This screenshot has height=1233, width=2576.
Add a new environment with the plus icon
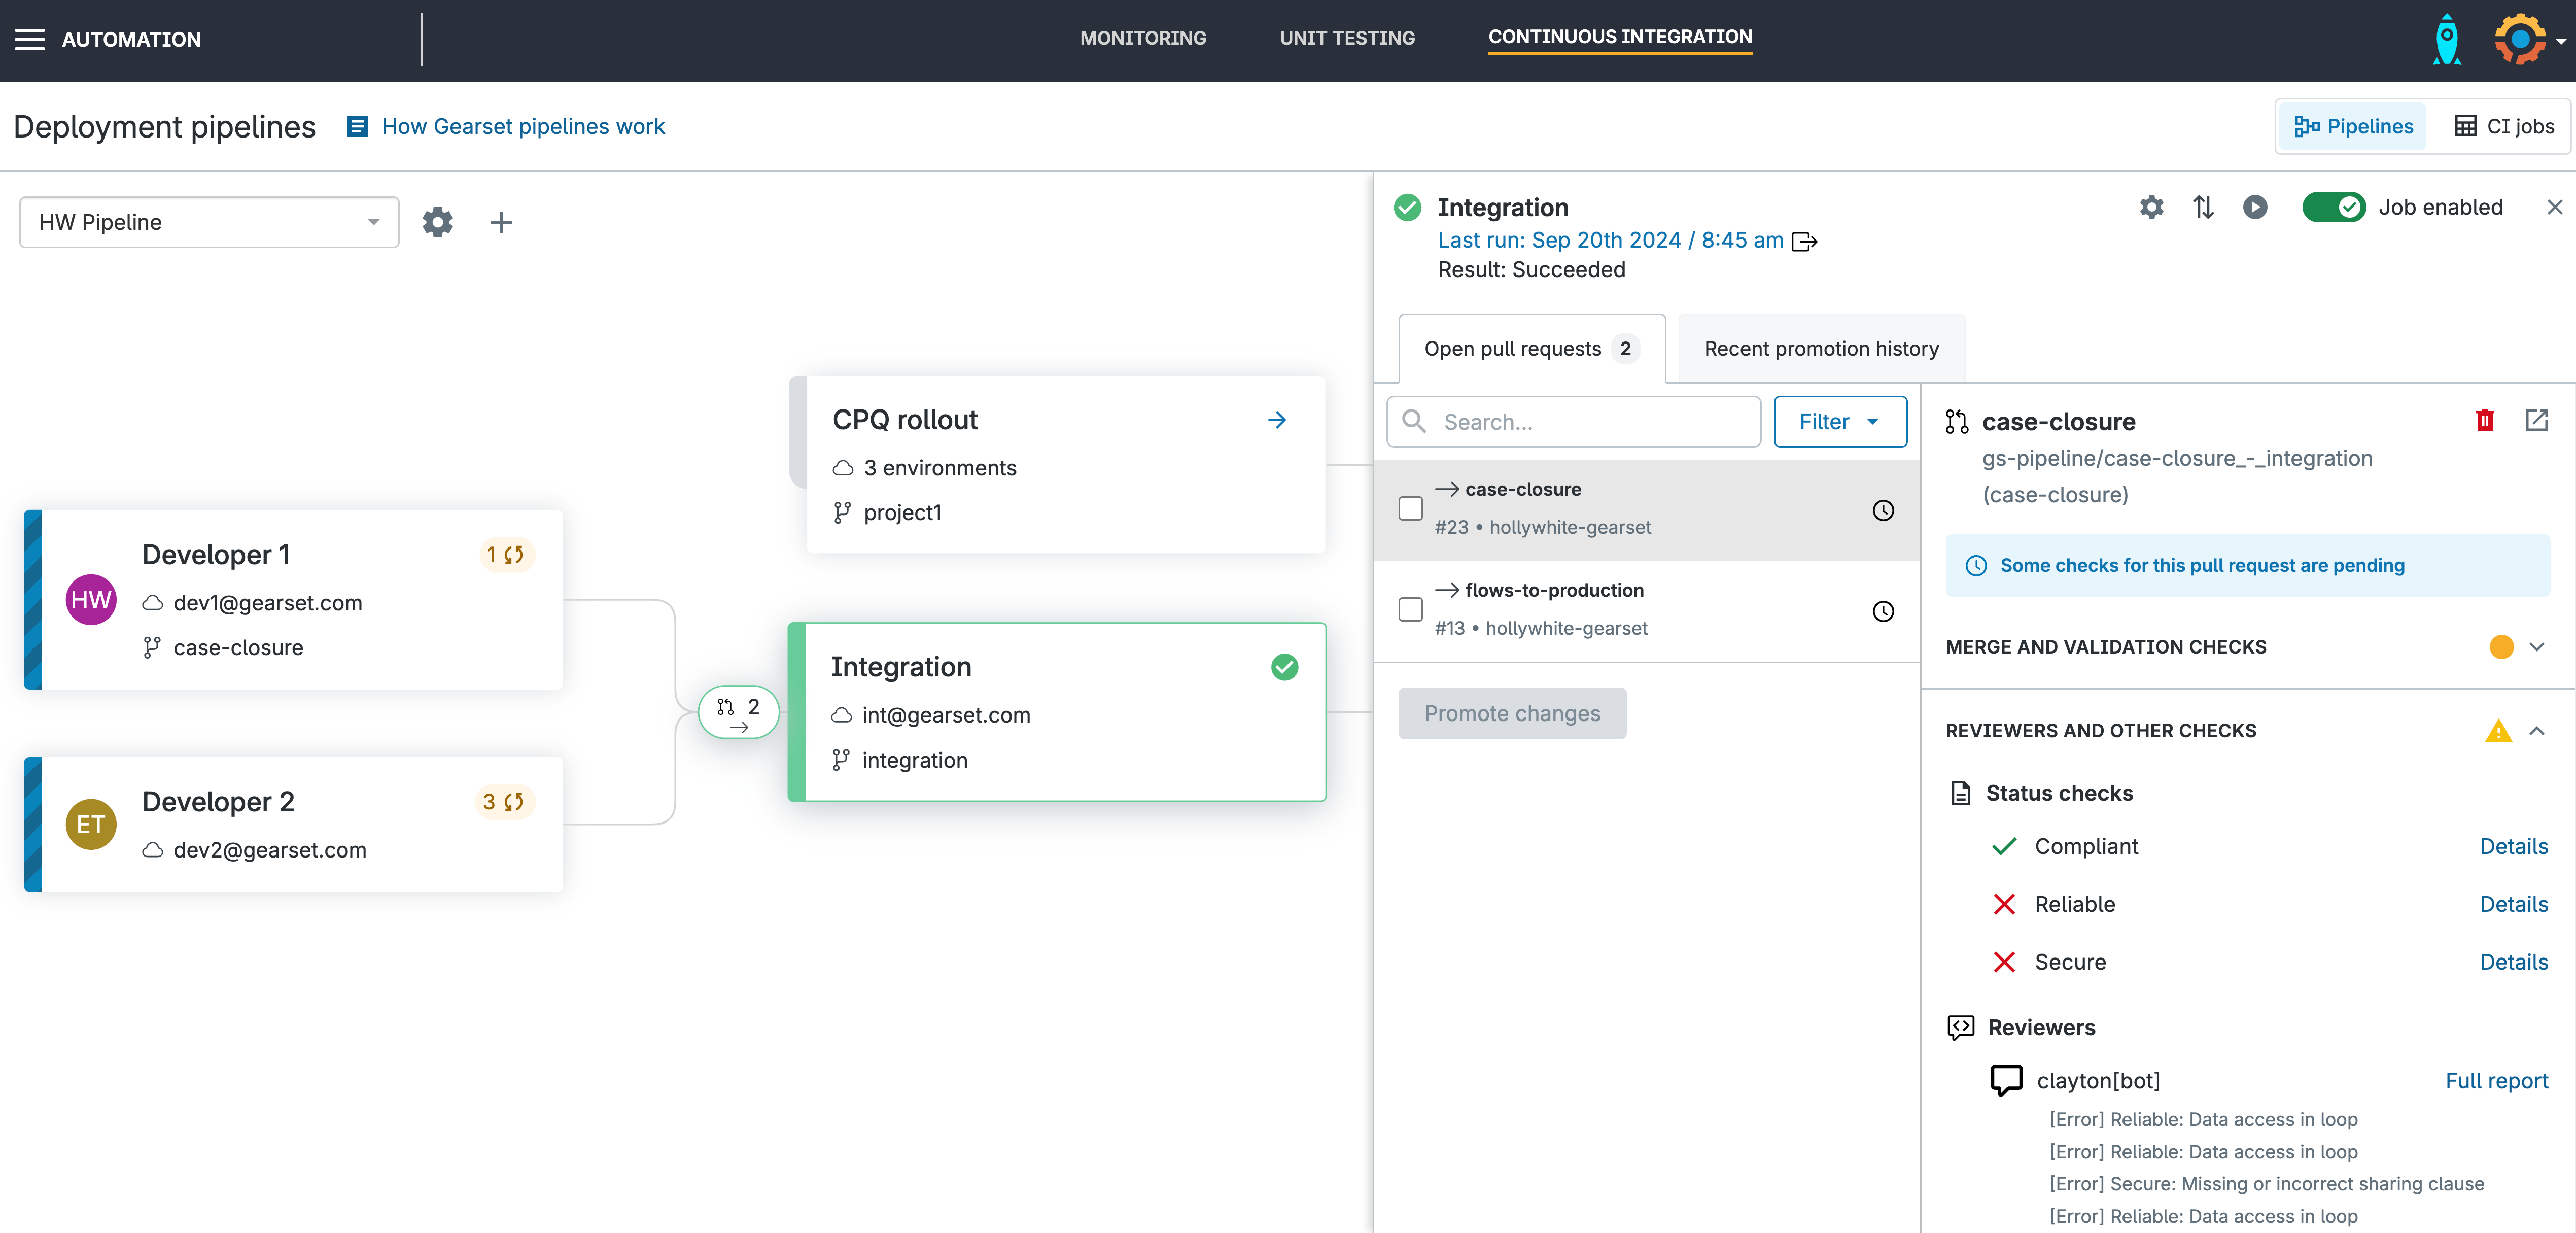[x=501, y=221]
